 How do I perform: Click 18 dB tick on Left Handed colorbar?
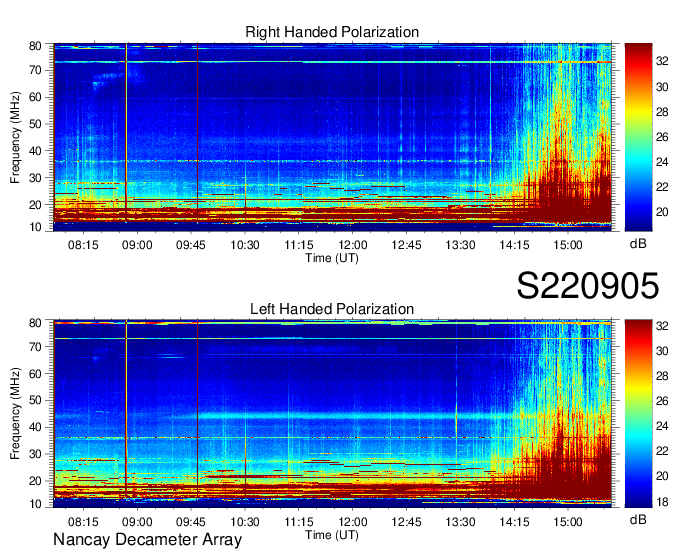662,502
